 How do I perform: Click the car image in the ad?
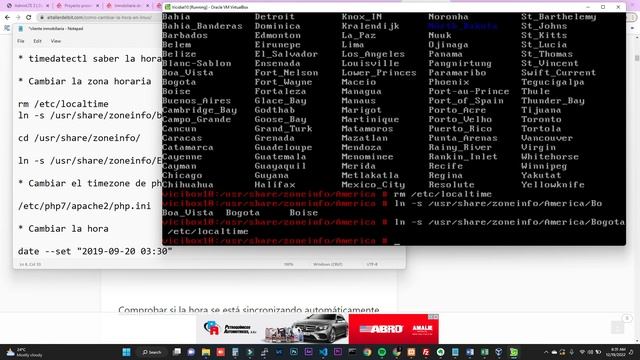[321, 328]
